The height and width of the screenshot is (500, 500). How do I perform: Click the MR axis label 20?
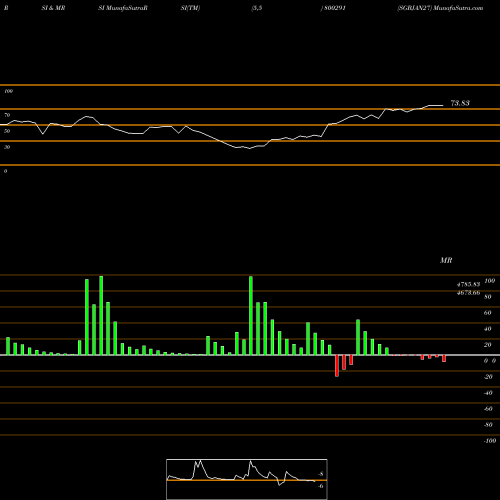click(x=487, y=345)
